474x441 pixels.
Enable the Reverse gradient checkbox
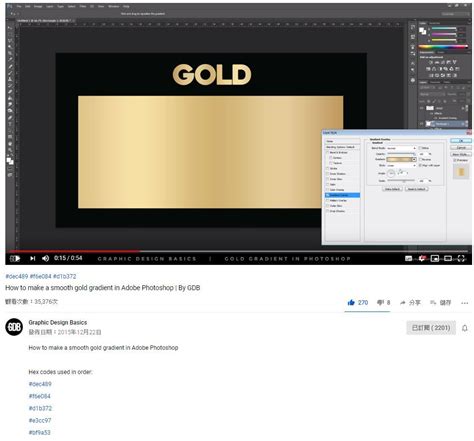[x=420, y=159]
